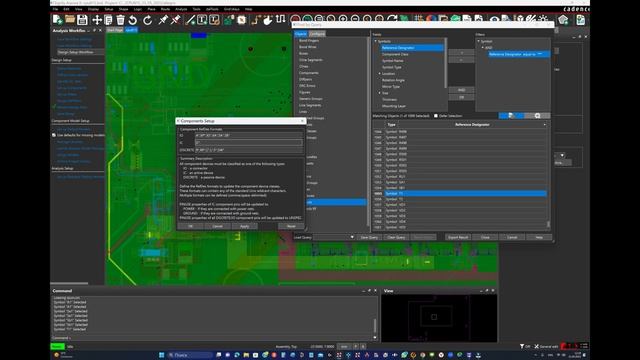Click the magnifier zoom icon in Find by Query
This screenshot has height=360, width=640.
click(537, 116)
